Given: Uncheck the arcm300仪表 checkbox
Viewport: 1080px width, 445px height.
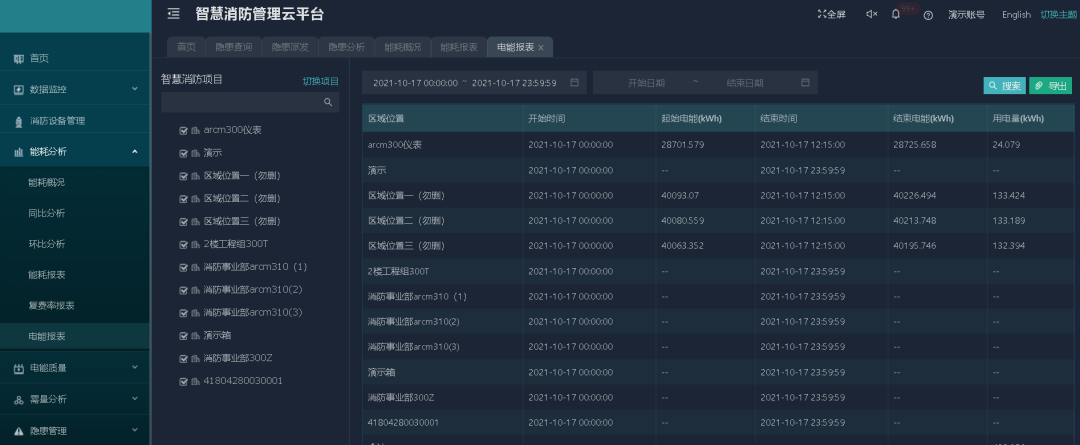Looking at the screenshot, I should (x=183, y=130).
